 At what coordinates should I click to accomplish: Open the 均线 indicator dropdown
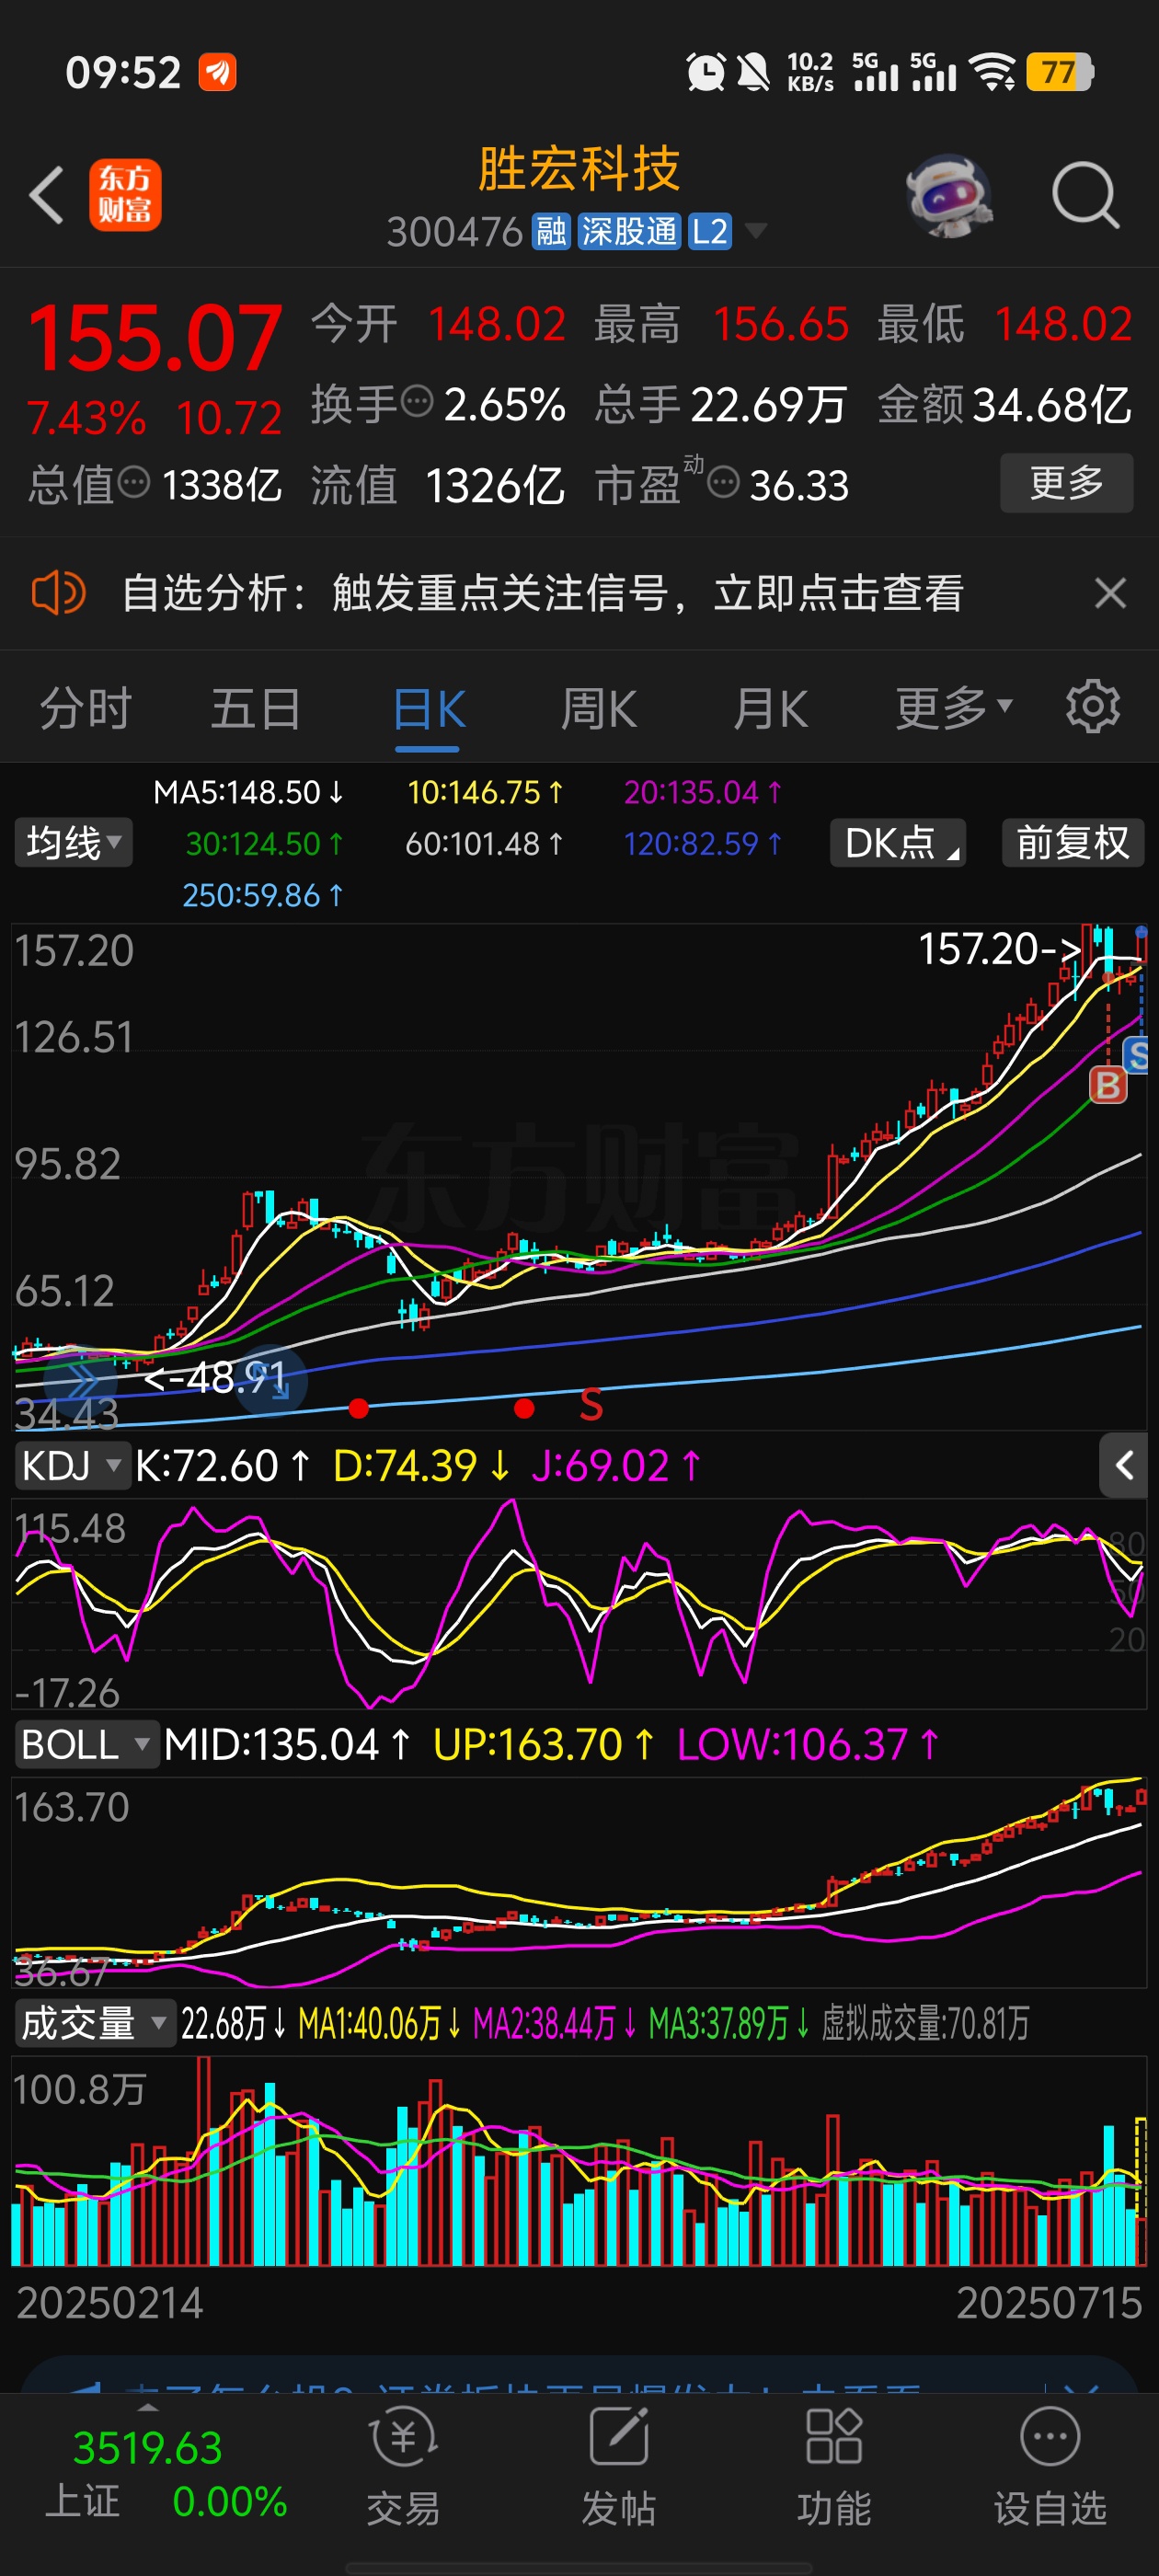click(73, 843)
